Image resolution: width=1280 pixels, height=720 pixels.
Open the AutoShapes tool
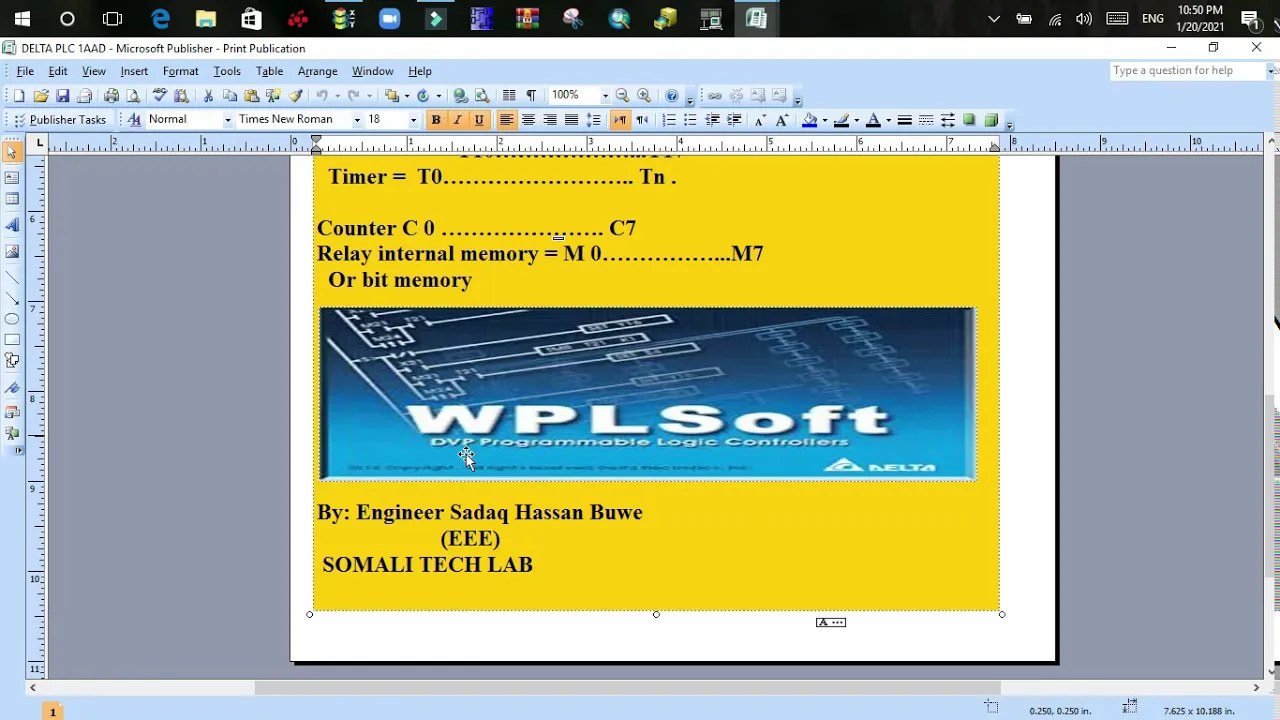pos(12,361)
